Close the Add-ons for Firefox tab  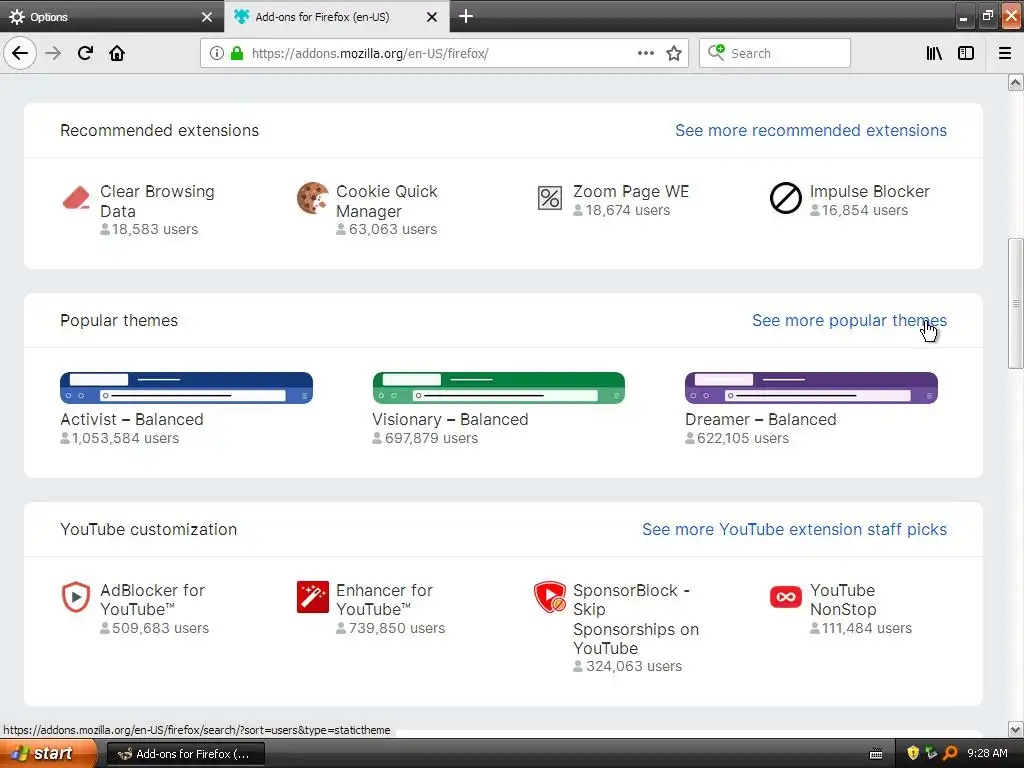click(432, 17)
